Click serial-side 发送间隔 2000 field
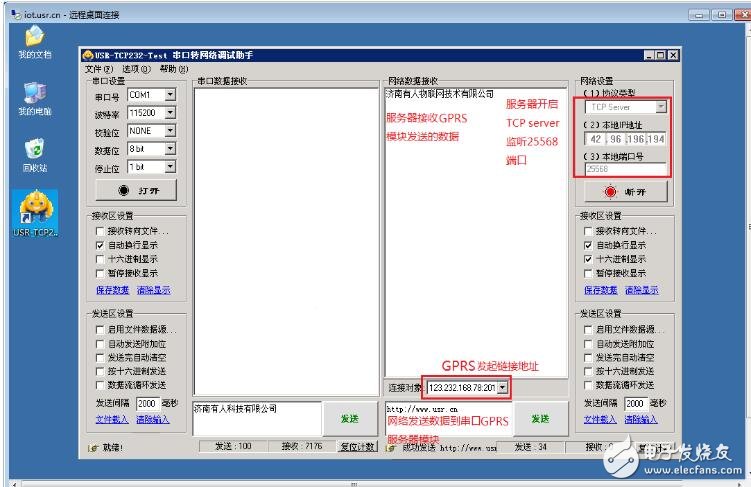The image size is (751, 487). pos(148,404)
